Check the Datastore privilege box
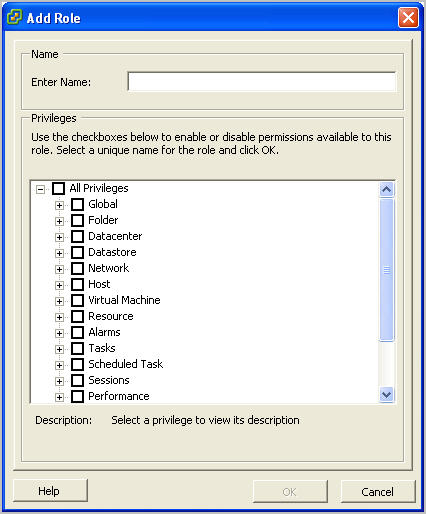 pyautogui.click(x=77, y=252)
